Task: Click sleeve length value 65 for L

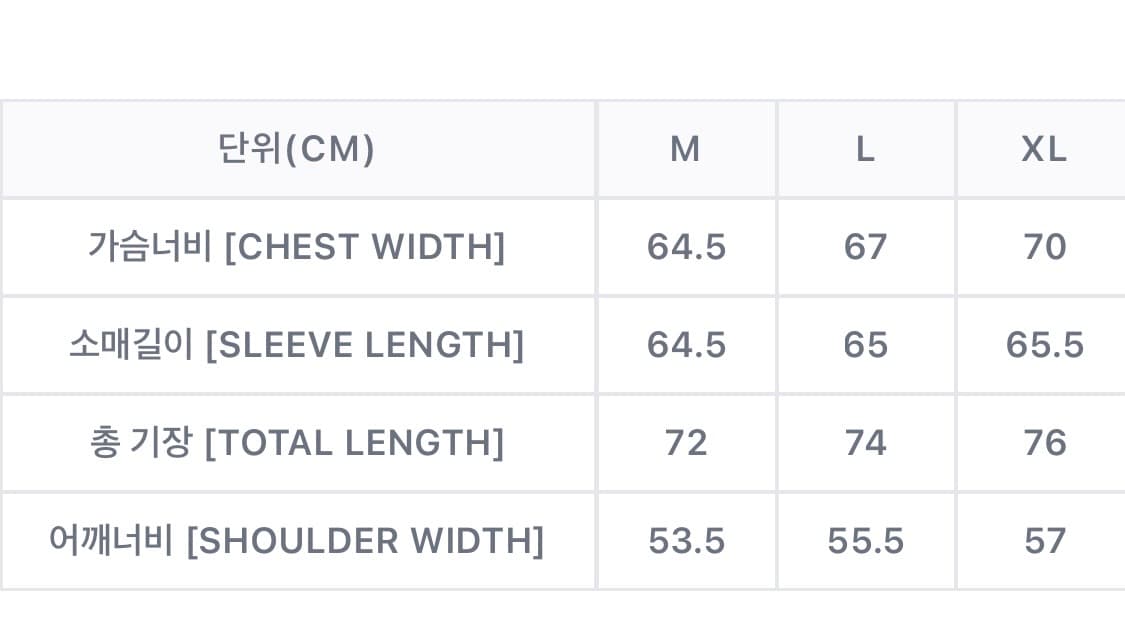Action: pos(866,345)
